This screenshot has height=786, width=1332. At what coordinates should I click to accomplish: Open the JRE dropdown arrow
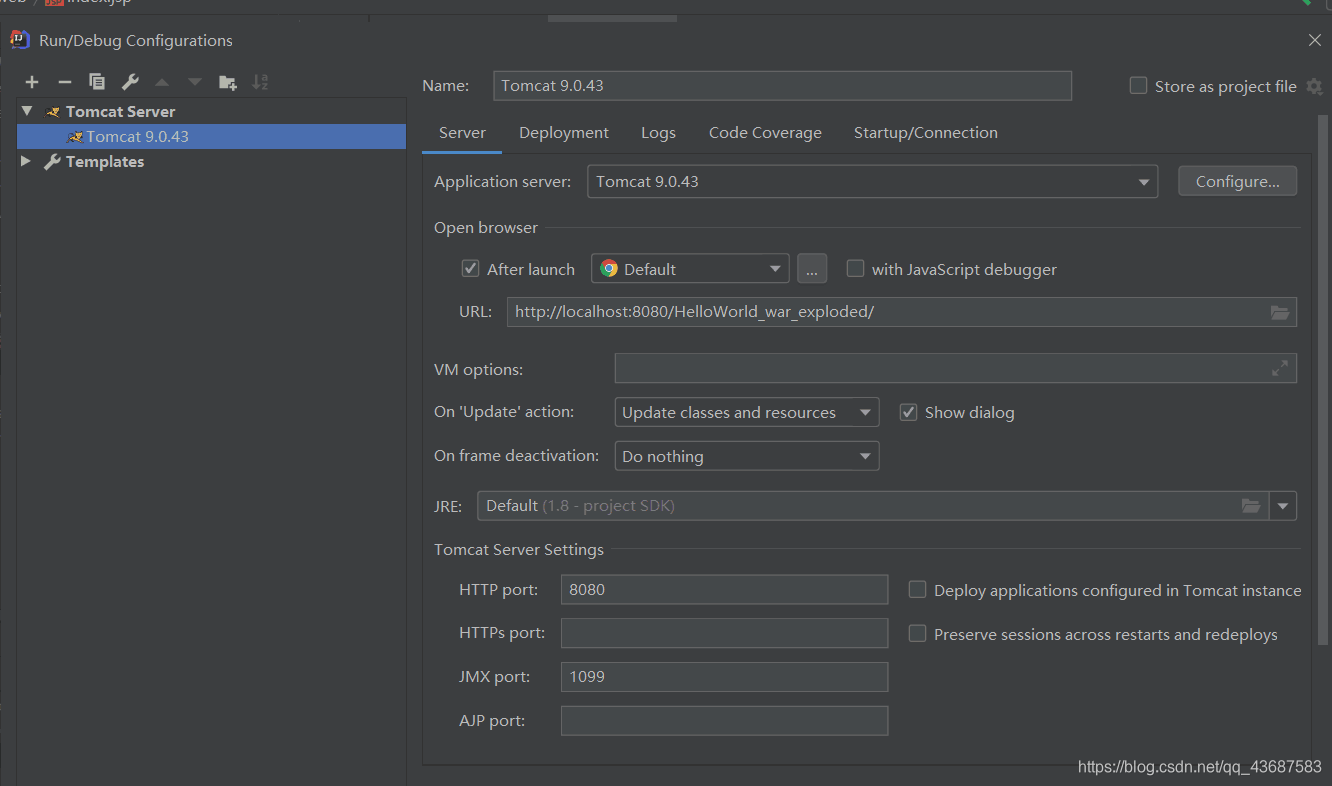click(1283, 506)
